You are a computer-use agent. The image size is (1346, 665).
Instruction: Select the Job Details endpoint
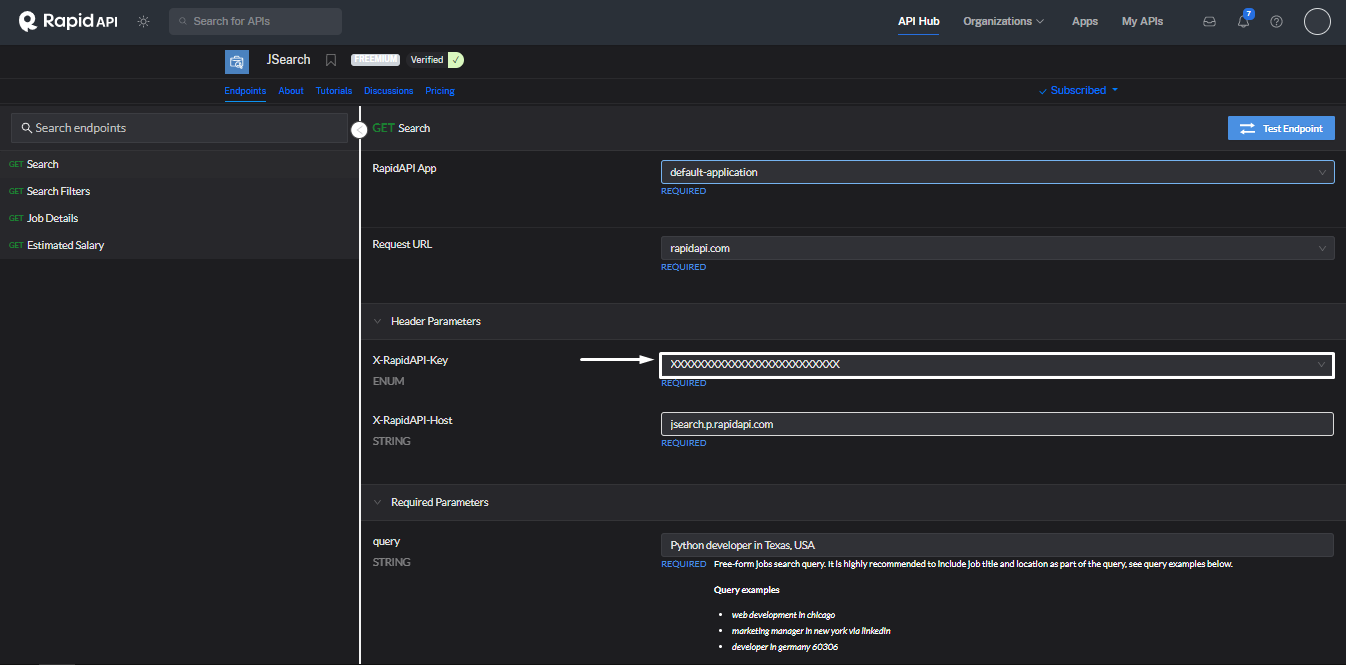tap(179, 218)
